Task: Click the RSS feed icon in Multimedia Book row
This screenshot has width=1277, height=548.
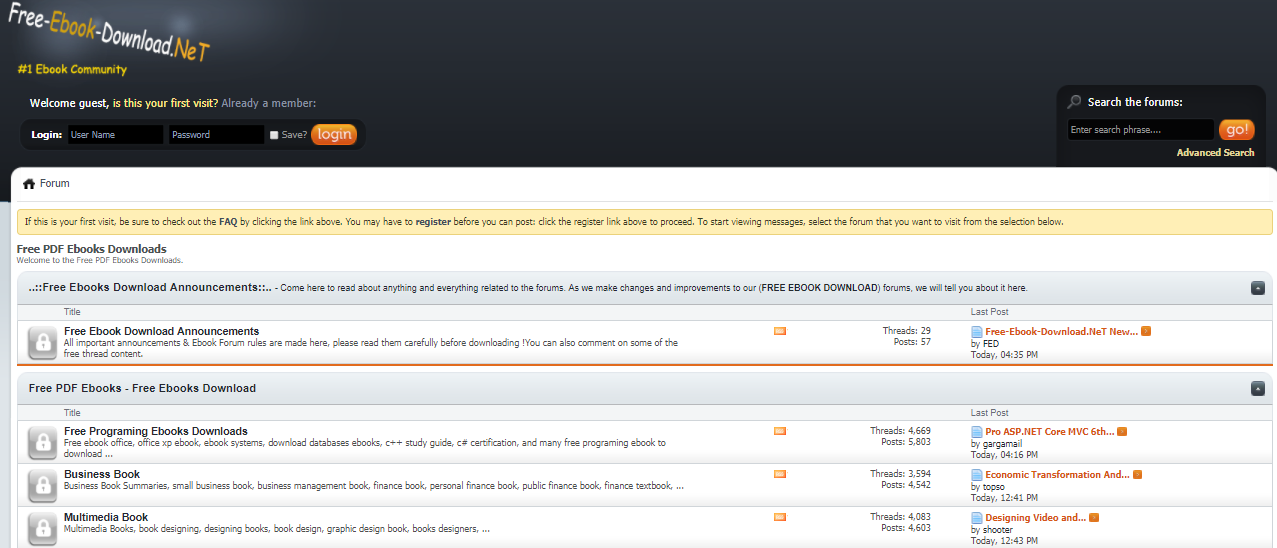Action: pyautogui.click(x=780, y=517)
